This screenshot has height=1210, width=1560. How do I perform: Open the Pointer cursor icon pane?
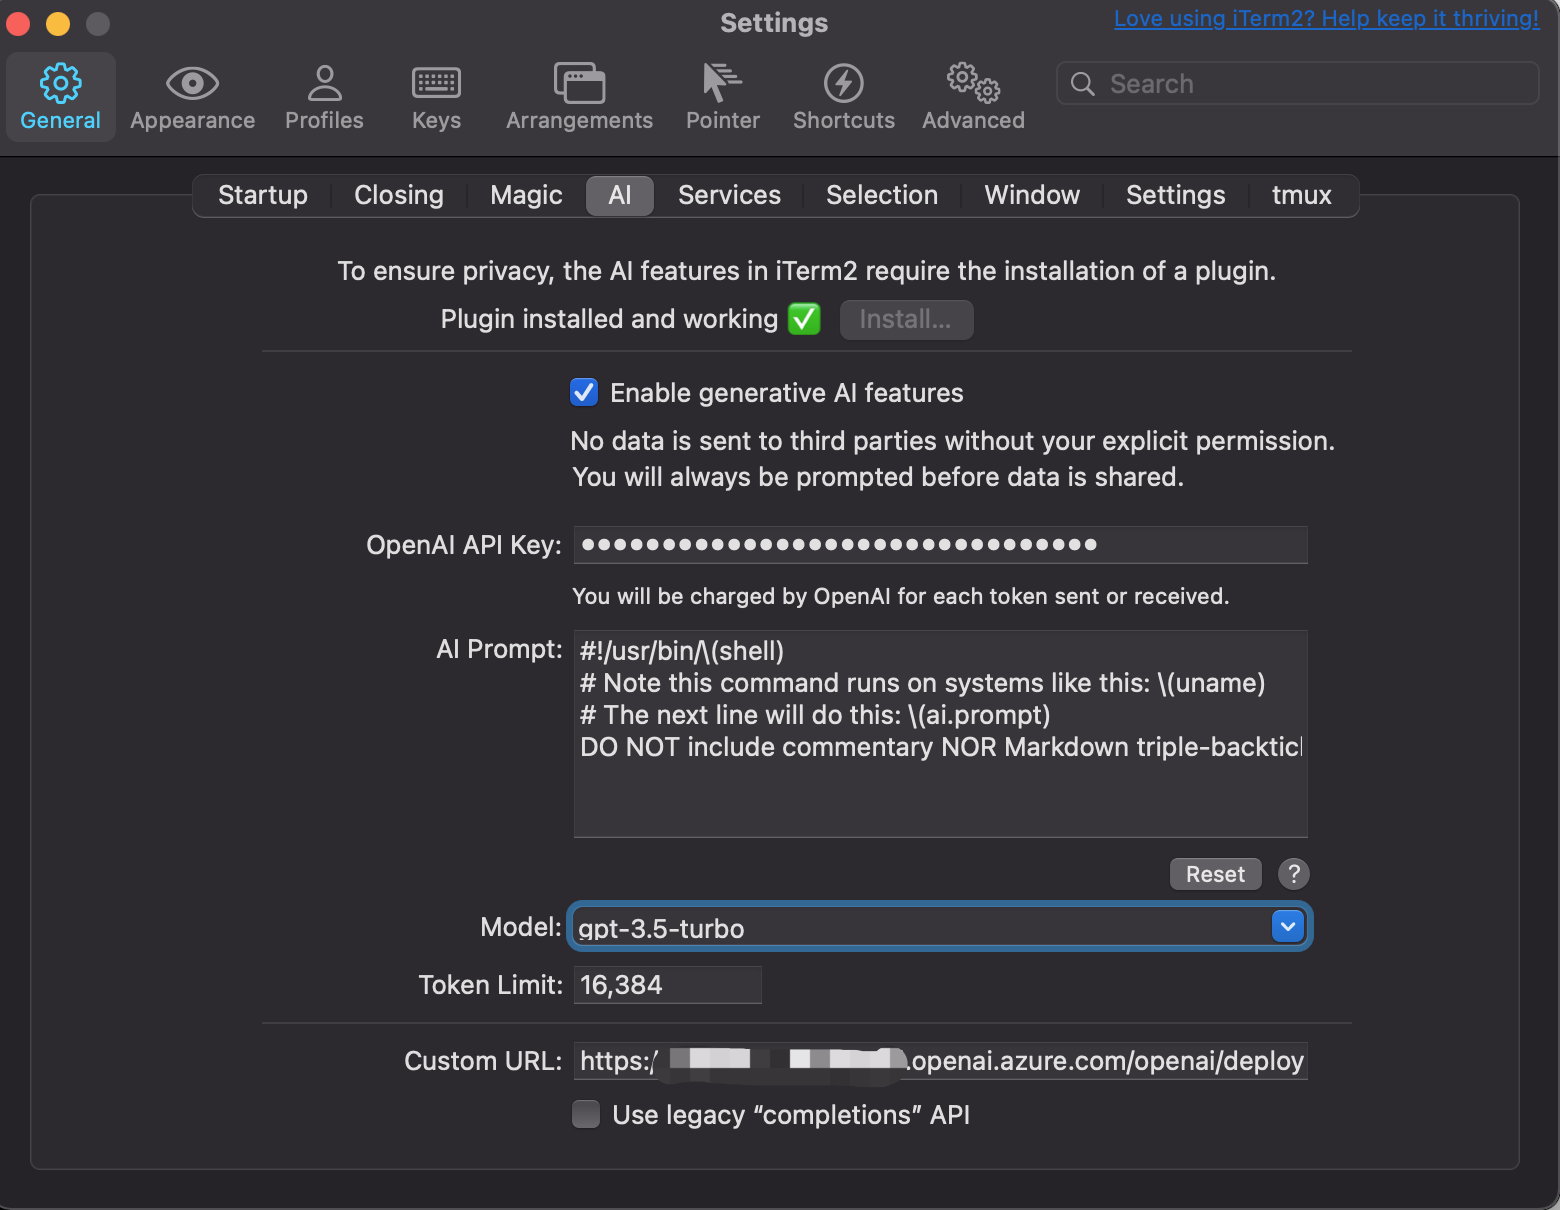722,97
